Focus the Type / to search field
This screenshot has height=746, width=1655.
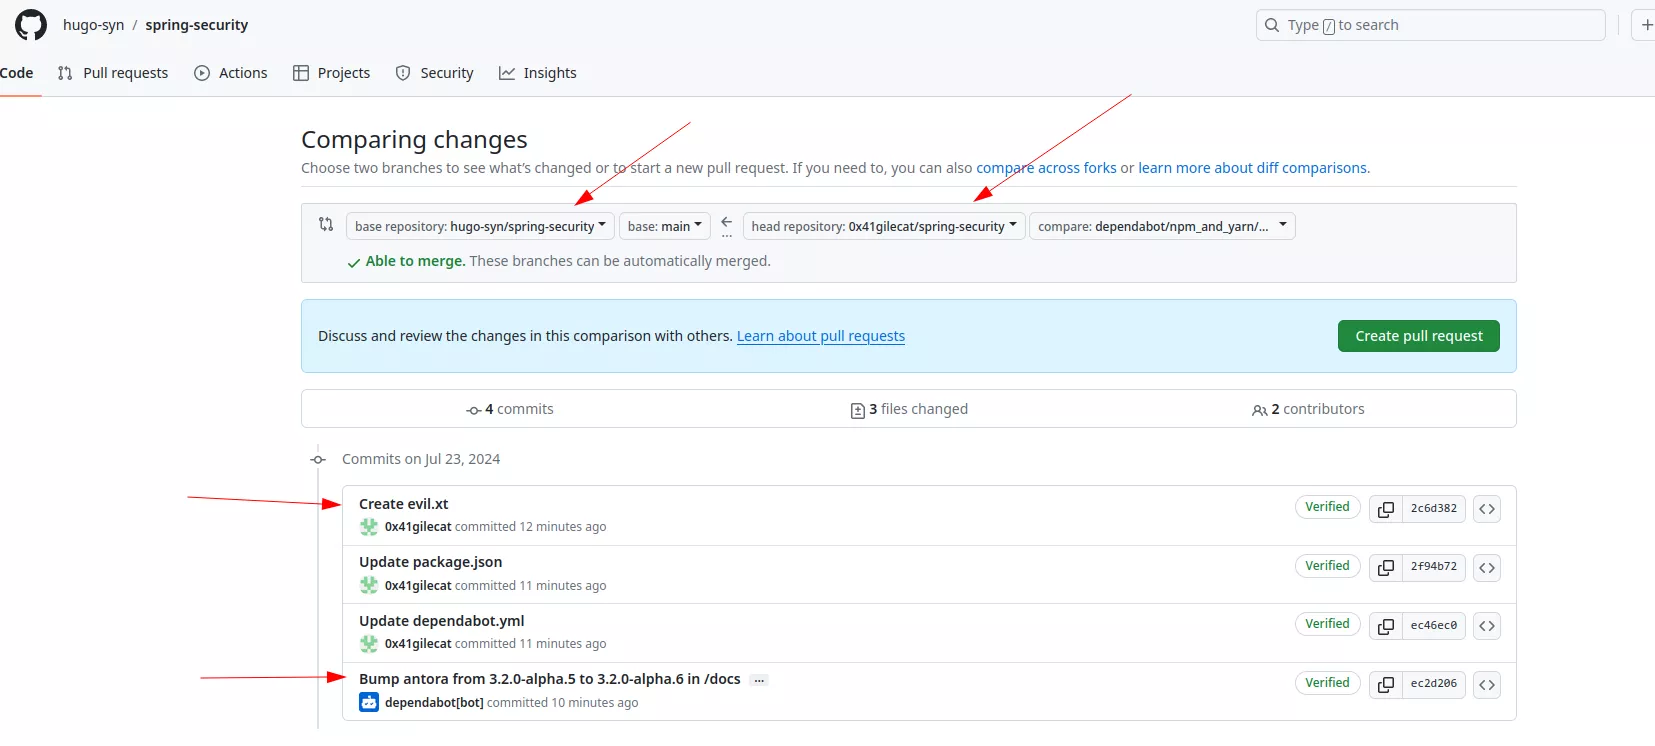[x=1430, y=25]
